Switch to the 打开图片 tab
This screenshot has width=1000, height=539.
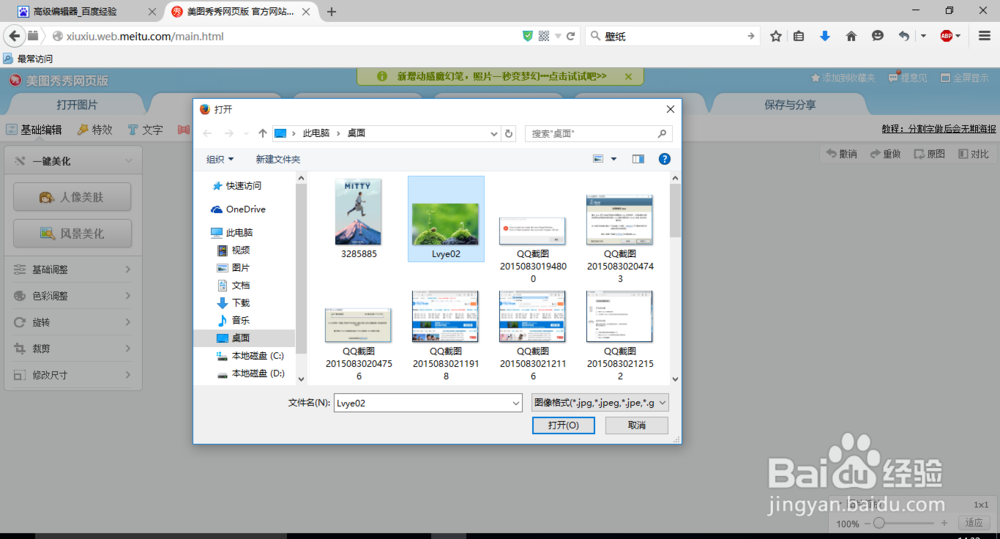click(x=77, y=105)
